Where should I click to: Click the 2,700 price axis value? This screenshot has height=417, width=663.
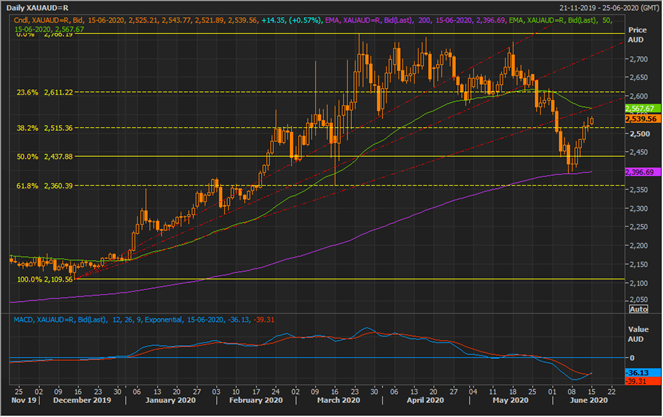pos(639,59)
